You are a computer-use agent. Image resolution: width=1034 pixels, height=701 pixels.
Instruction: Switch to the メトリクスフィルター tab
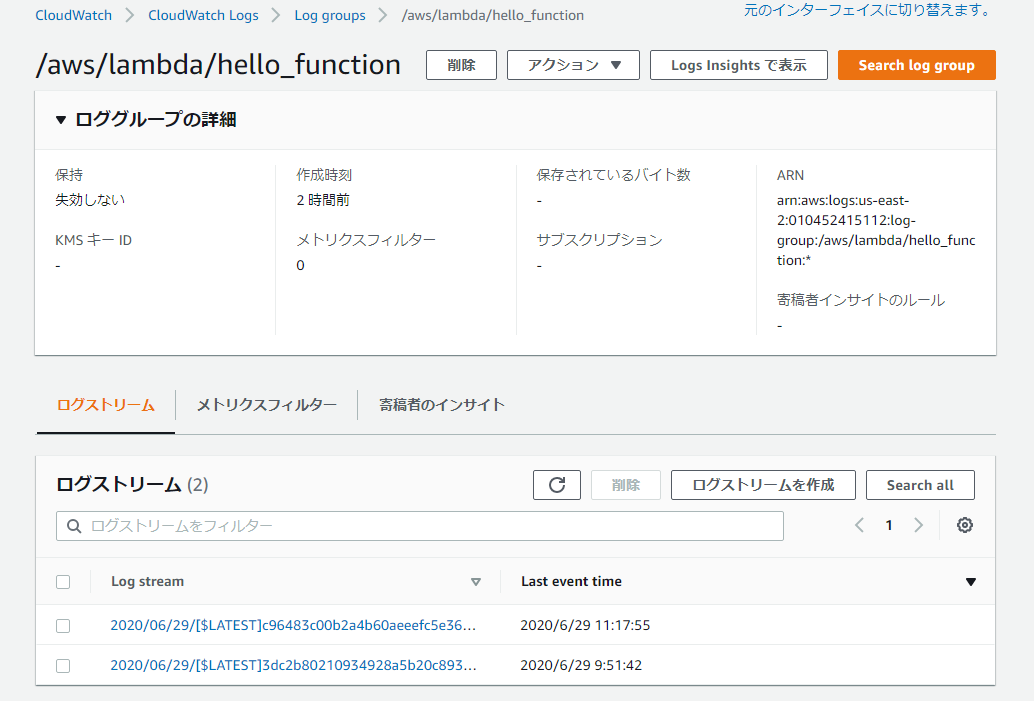coord(266,405)
